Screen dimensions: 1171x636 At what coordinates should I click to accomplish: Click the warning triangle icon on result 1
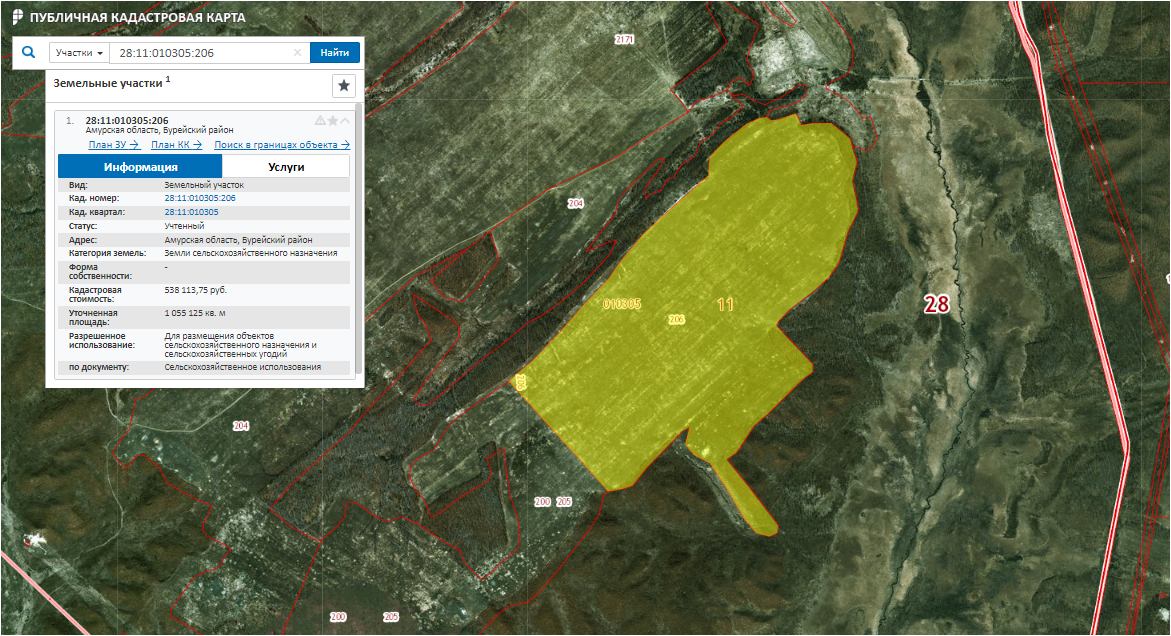coord(320,120)
